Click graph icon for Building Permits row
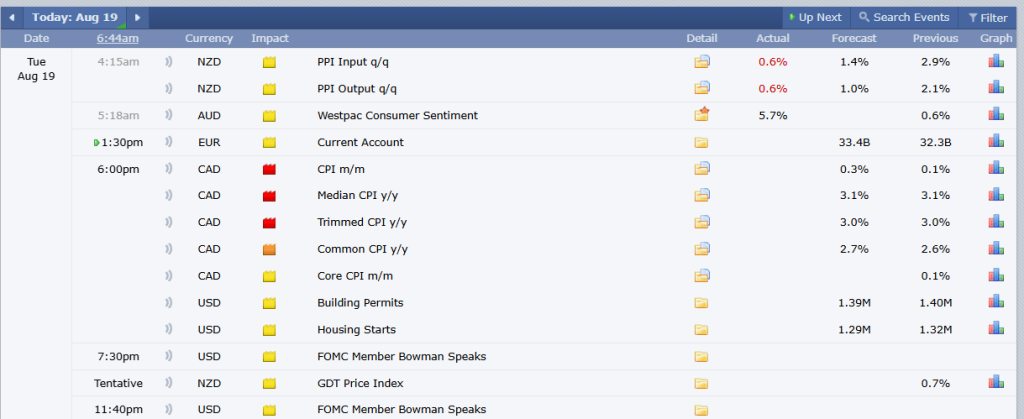The width and height of the screenshot is (1024, 419). tap(996, 302)
